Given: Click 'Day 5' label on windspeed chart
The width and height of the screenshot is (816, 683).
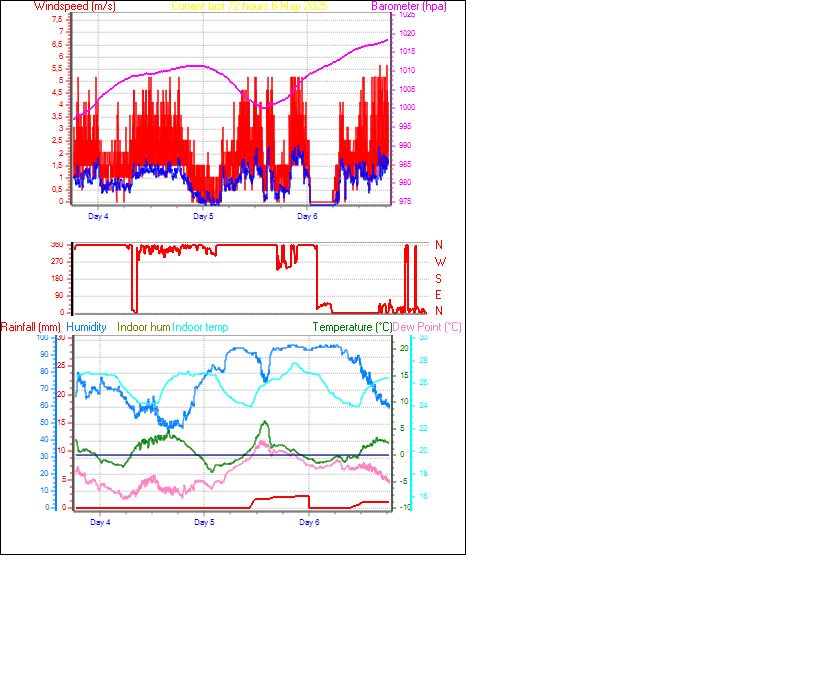Looking at the screenshot, I should [x=203, y=216].
